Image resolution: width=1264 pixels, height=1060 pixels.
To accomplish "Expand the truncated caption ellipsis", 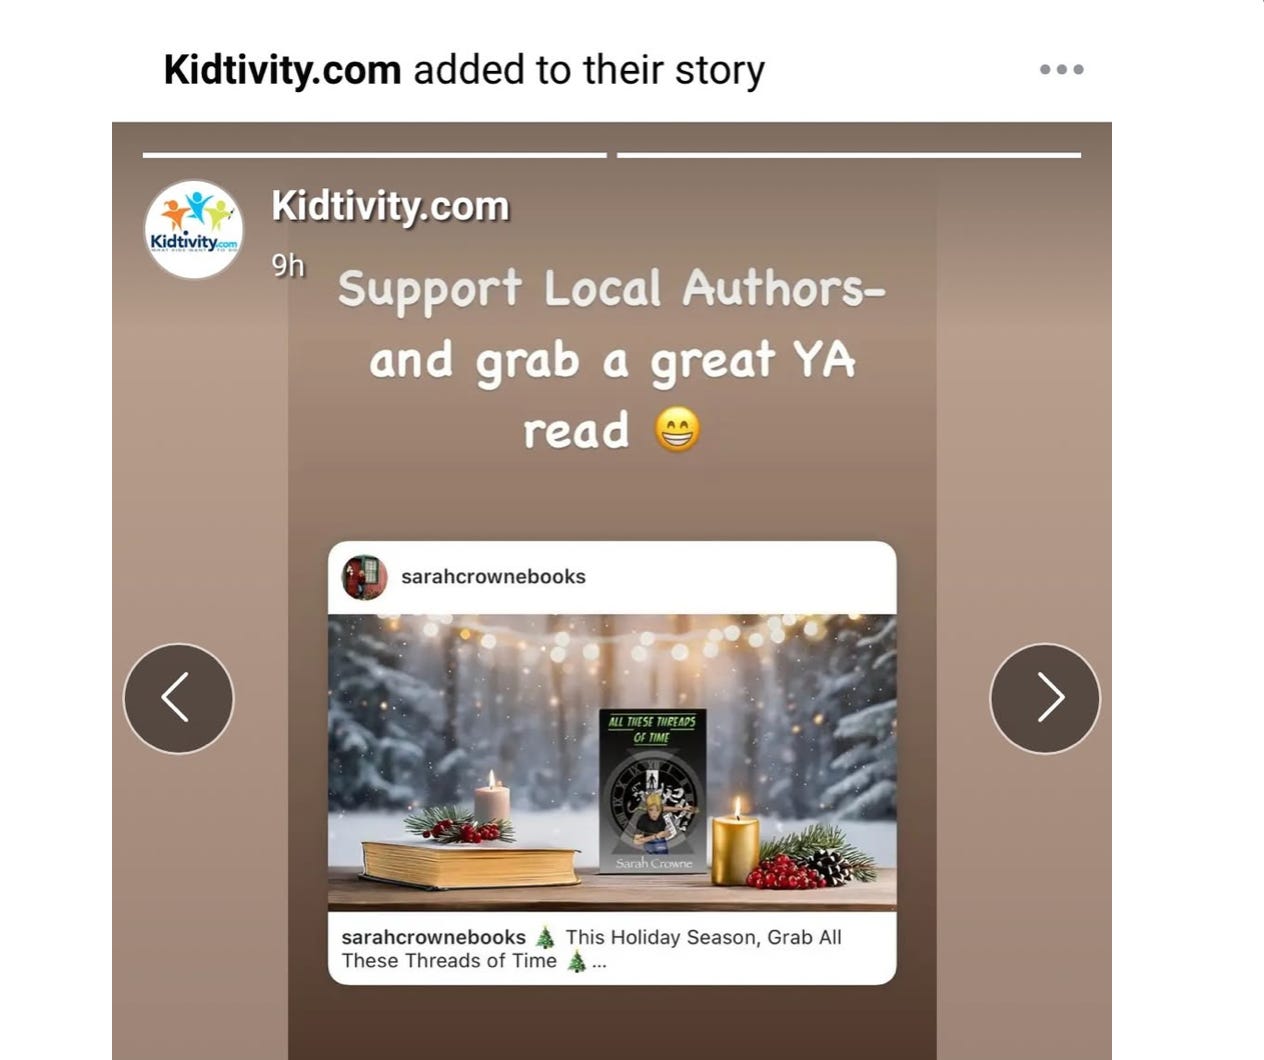I will [599, 963].
